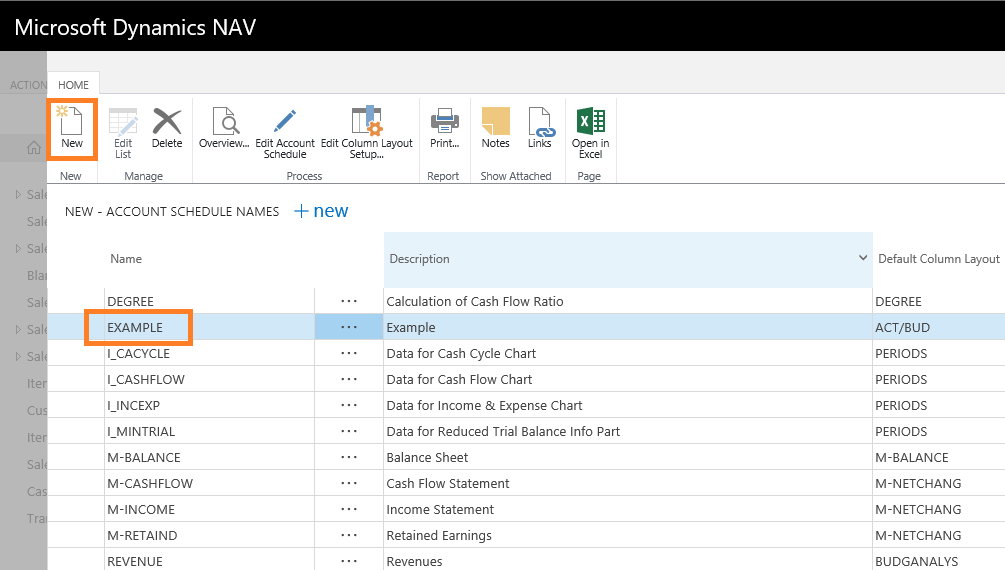The image size is (1005, 570).
Task: Click the Income Statement description
Action: pos(440,509)
